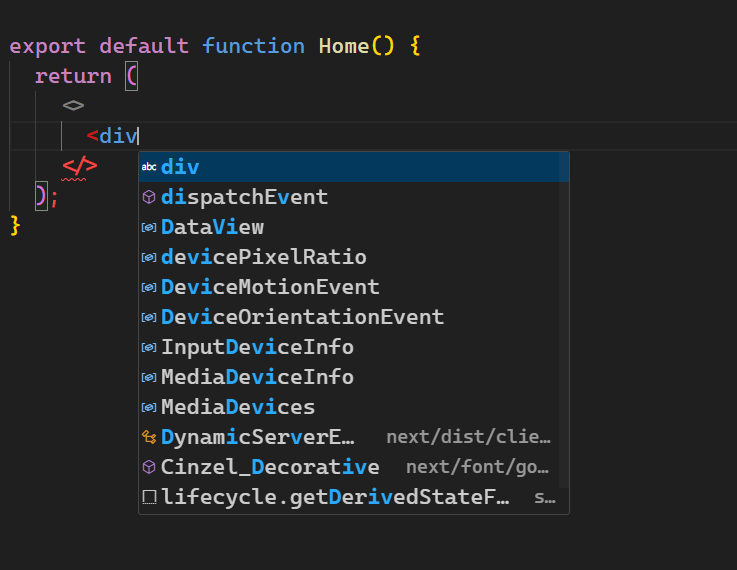The height and width of the screenshot is (570, 737).
Task: Click the final closing curly brace
Action: click(x=16, y=226)
